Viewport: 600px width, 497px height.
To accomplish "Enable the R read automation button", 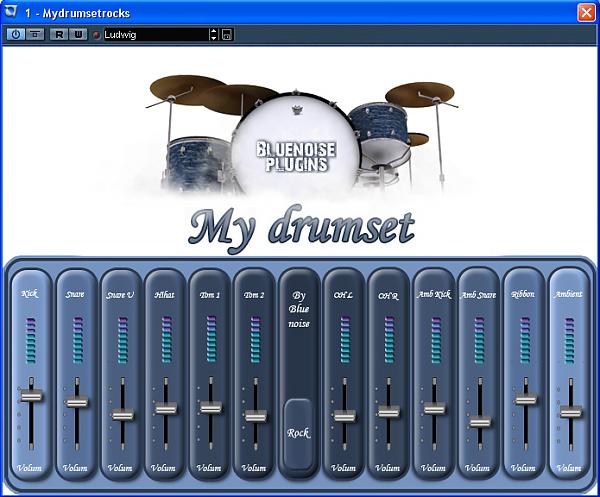I will 60,35.
